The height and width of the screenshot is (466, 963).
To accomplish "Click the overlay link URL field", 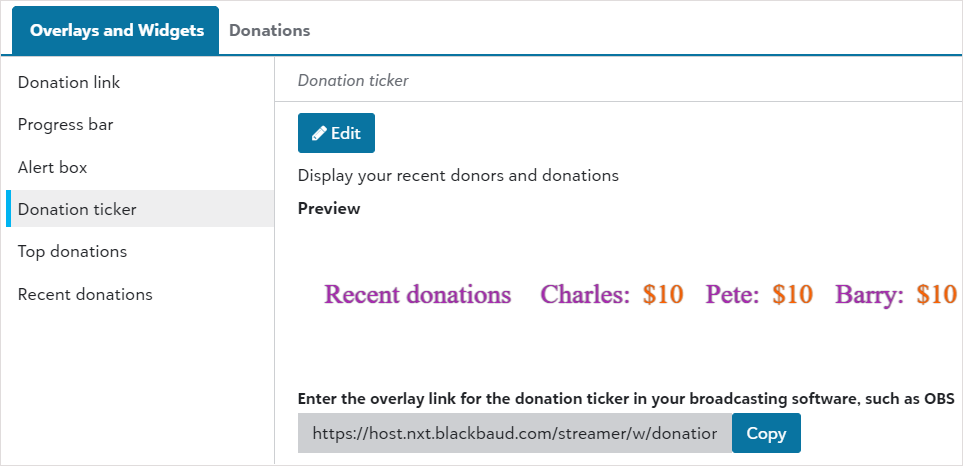I will pyautogui.click(x=515, y=433).
